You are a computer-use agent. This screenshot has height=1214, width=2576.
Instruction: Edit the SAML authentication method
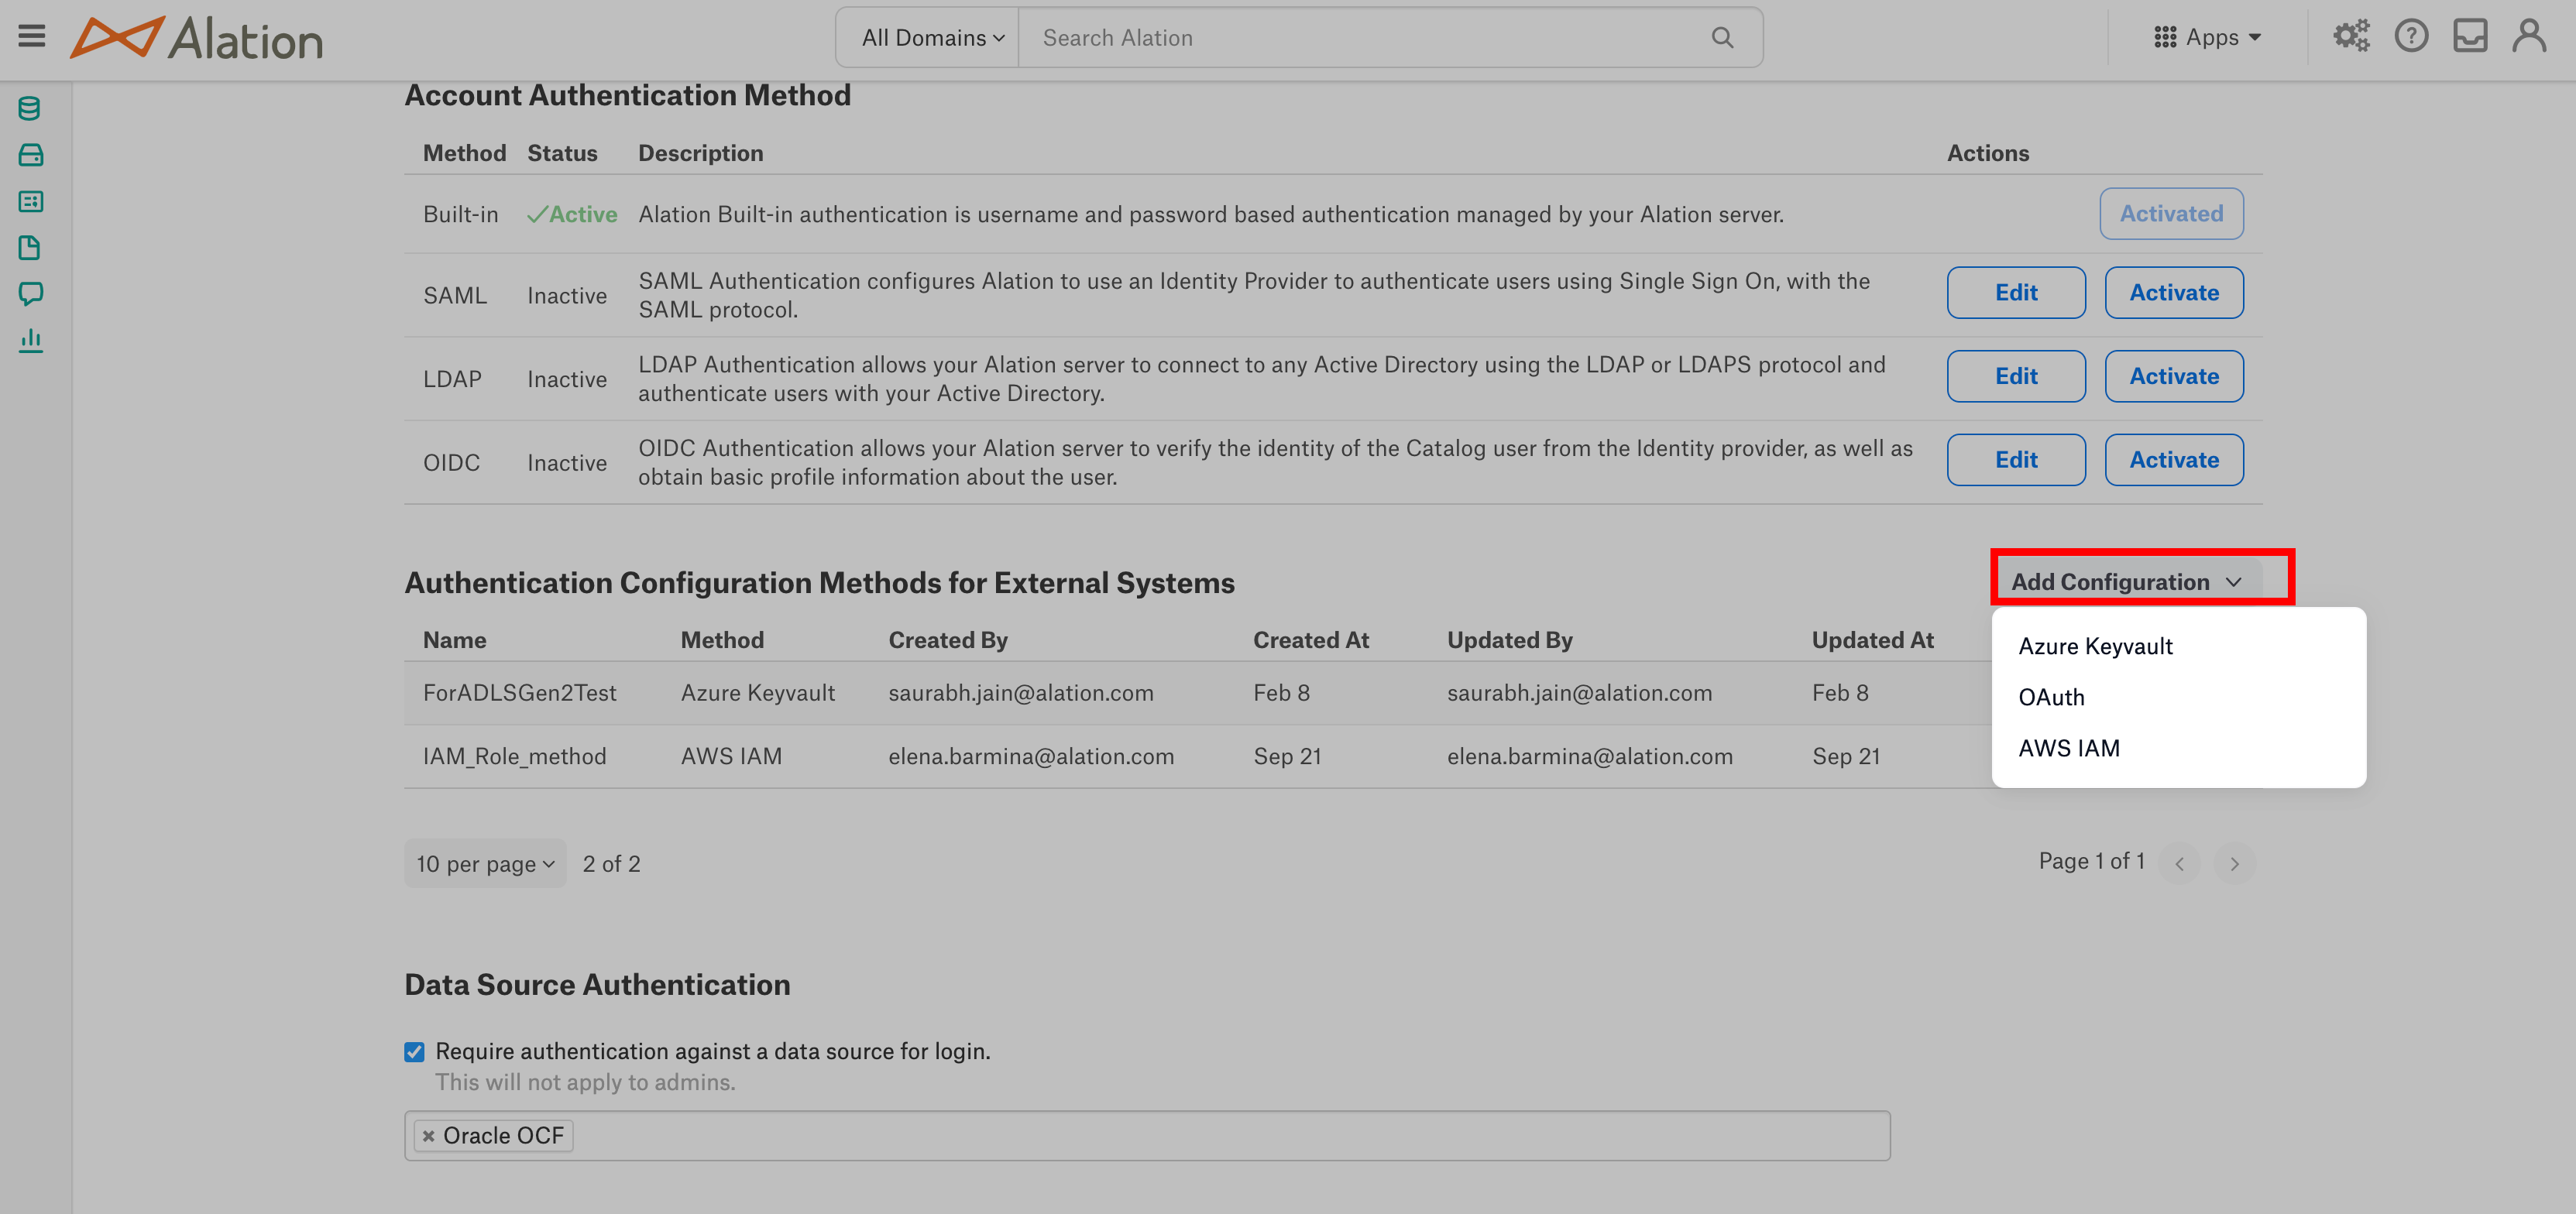(x=2016, y=293)
